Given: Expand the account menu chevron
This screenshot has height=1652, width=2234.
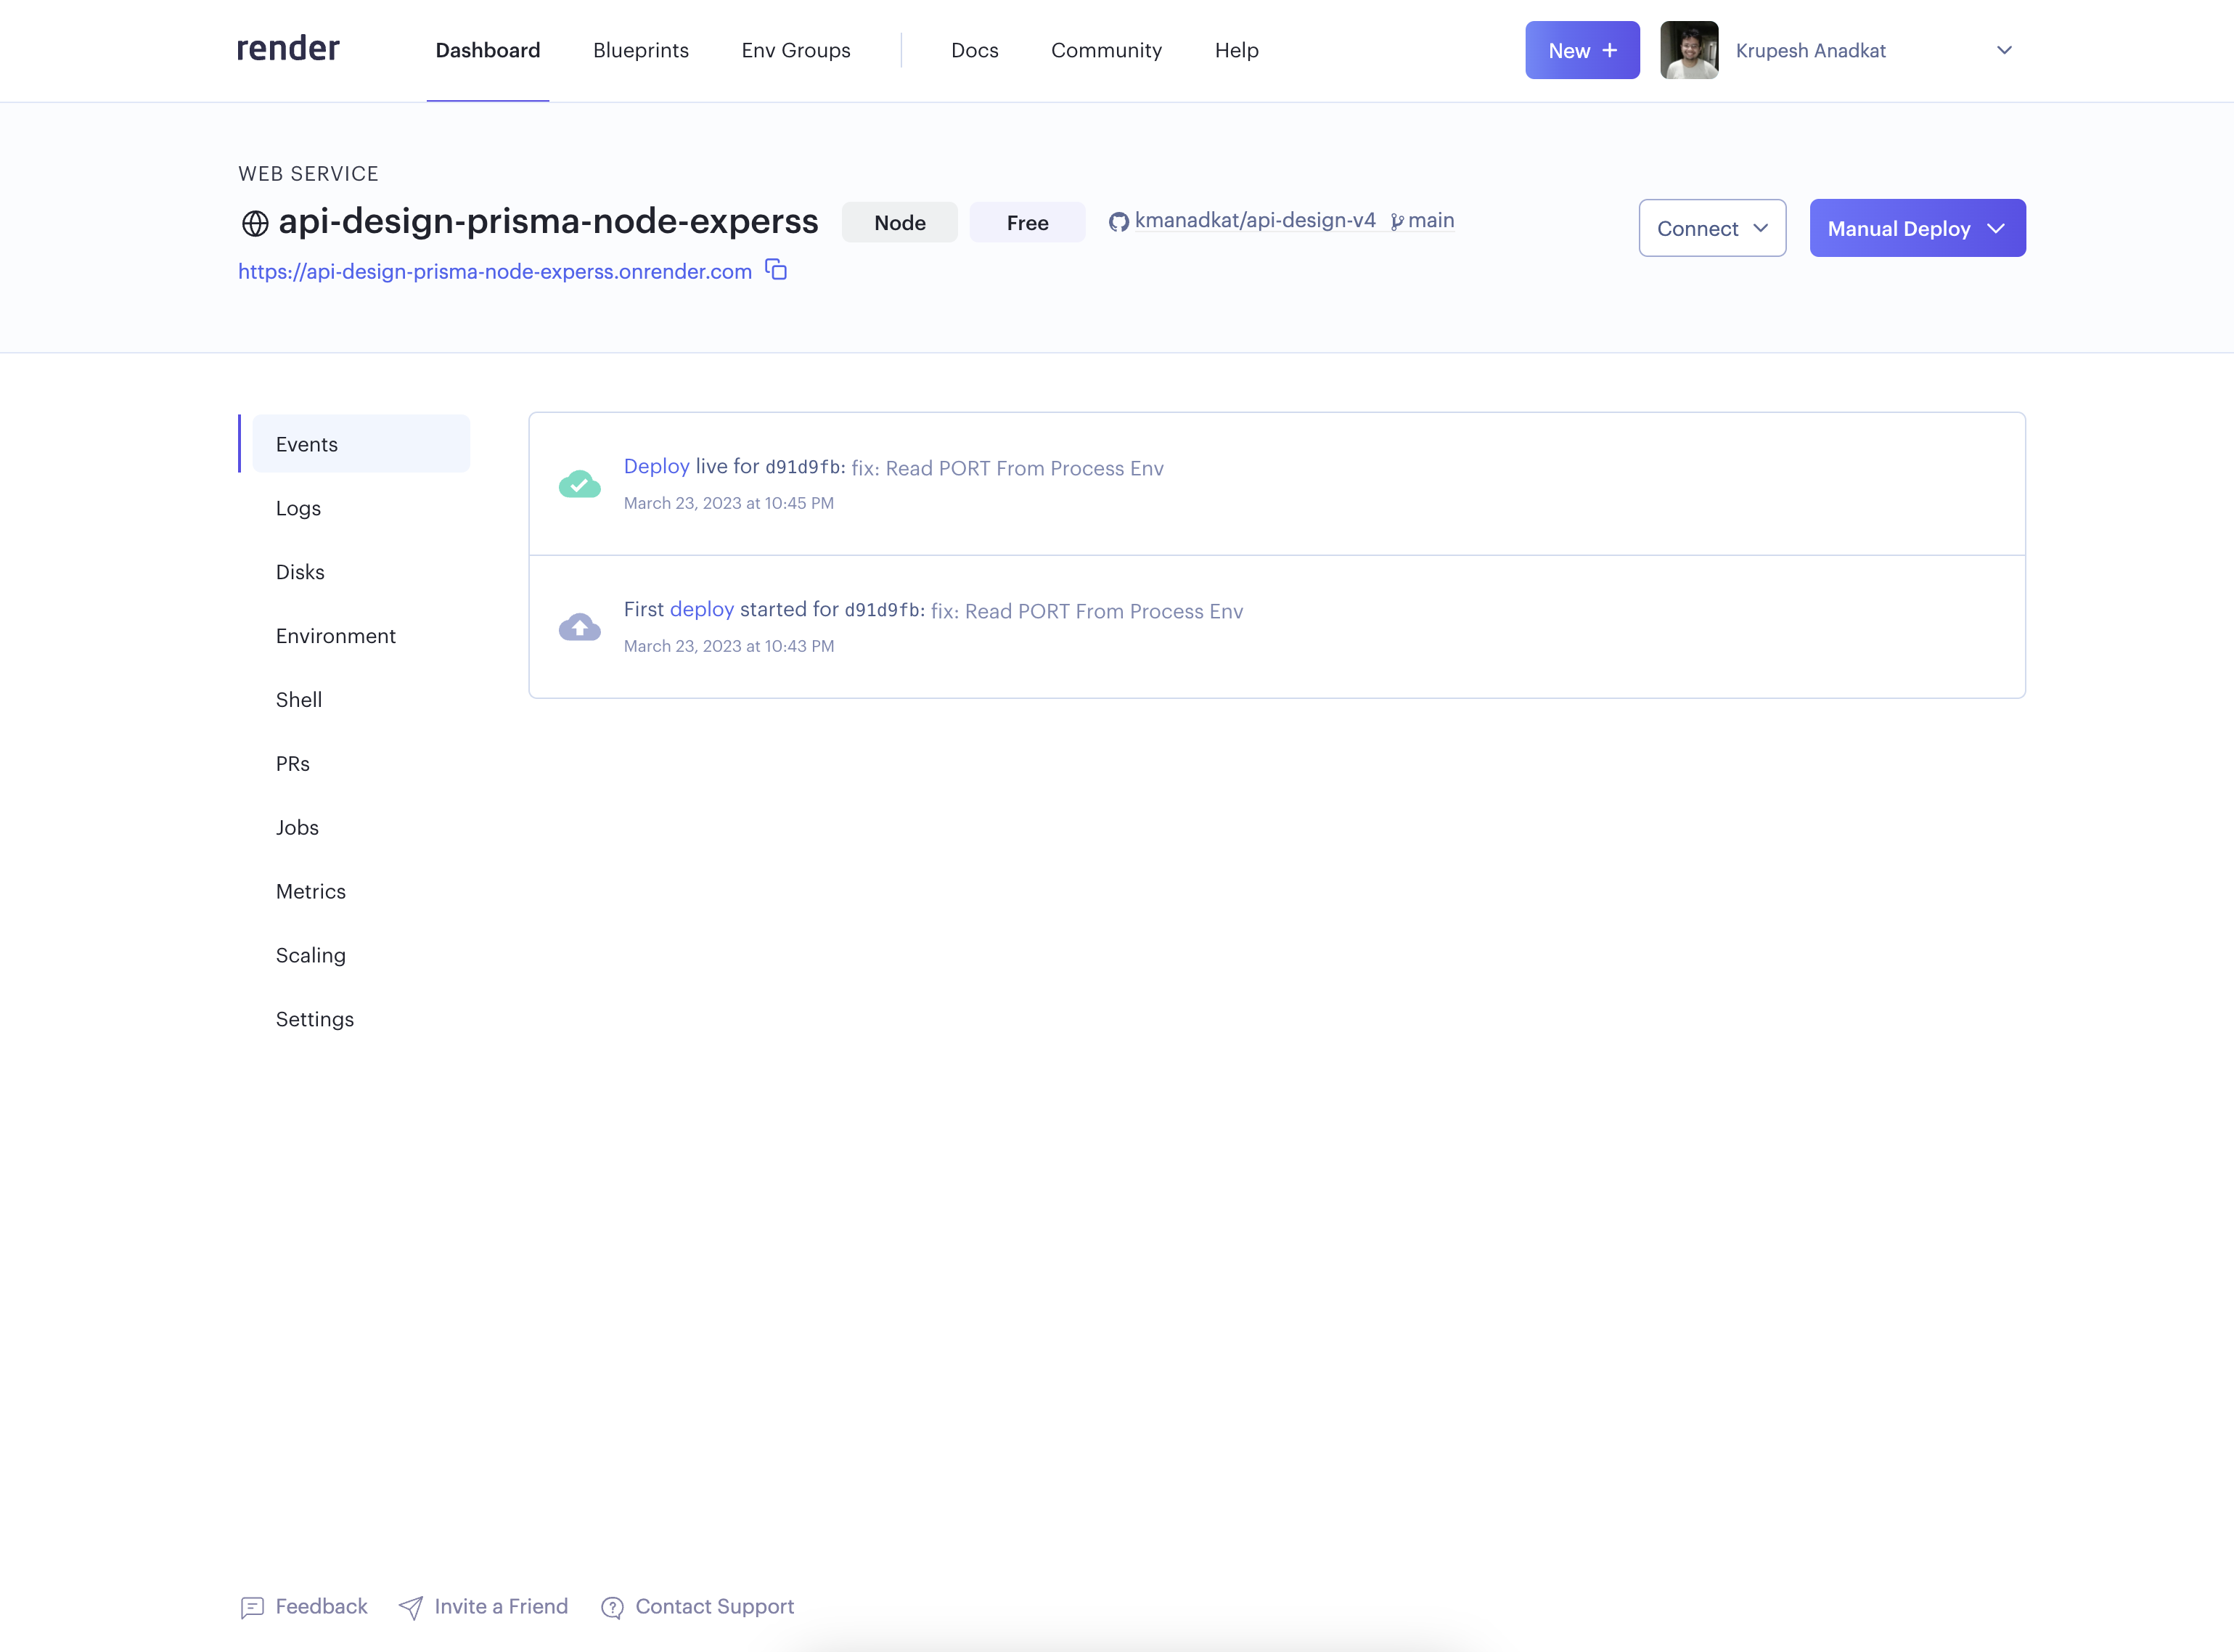Looking at the screenshot, I should point(2003,50).
